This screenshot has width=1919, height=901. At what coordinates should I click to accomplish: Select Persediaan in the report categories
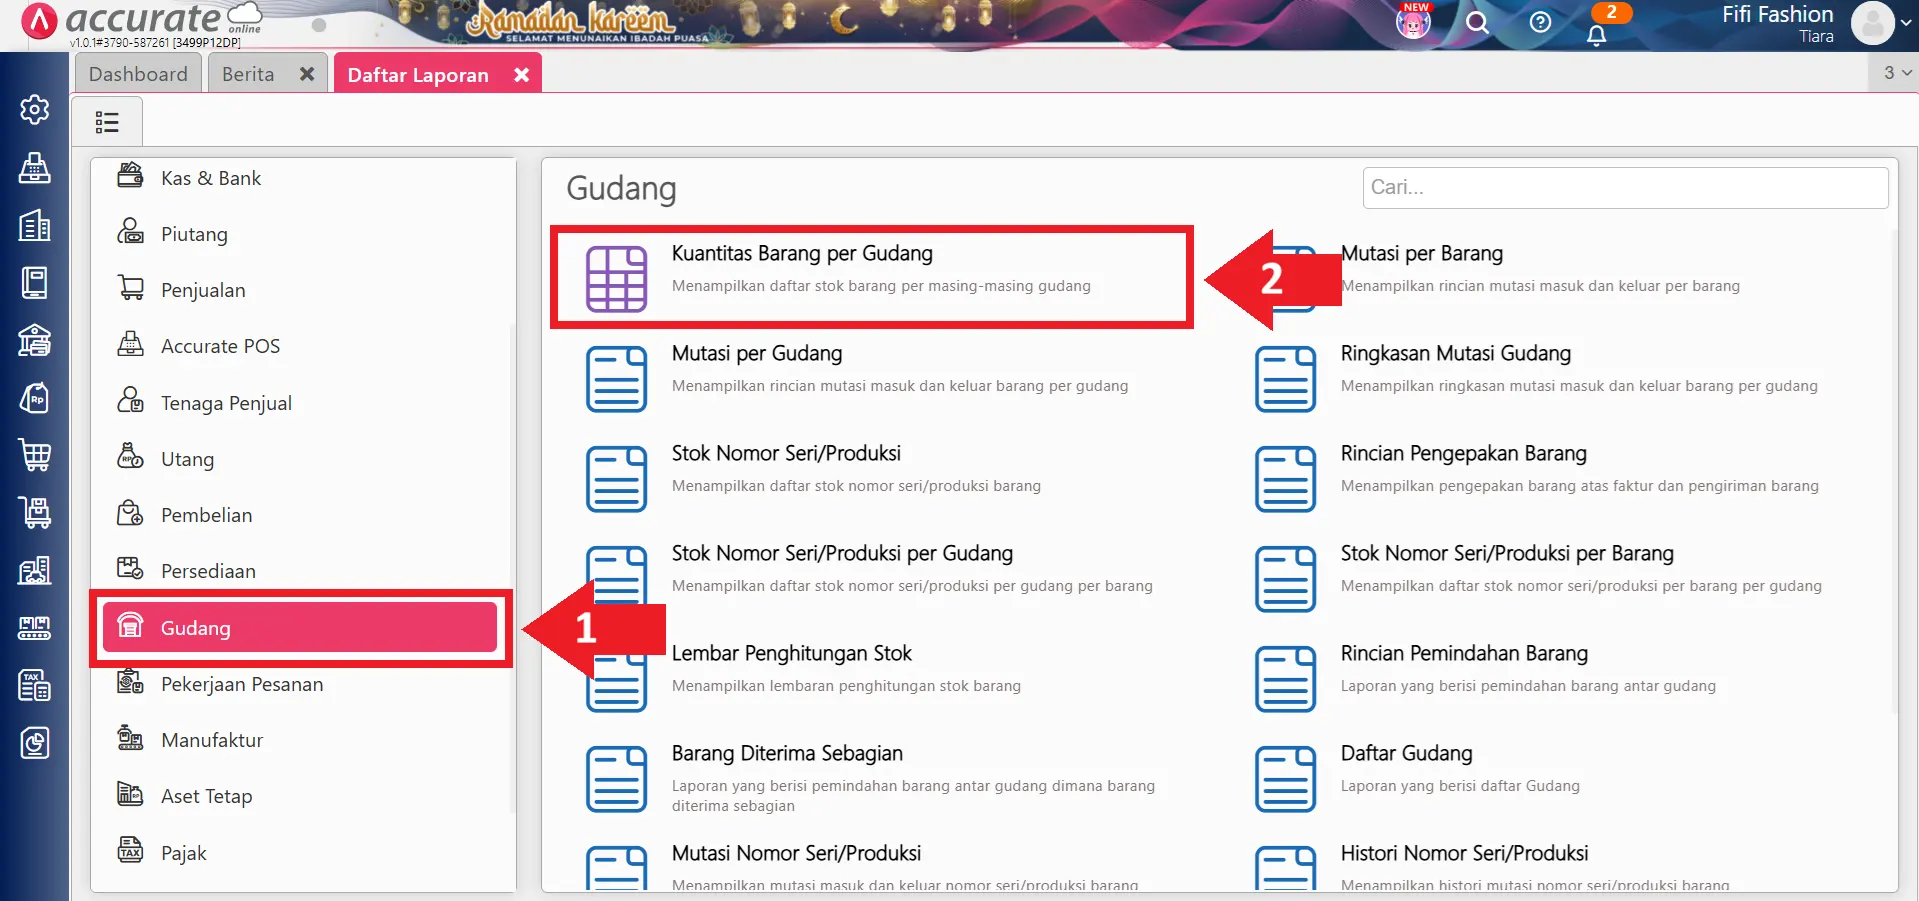[x=208, y=571]
